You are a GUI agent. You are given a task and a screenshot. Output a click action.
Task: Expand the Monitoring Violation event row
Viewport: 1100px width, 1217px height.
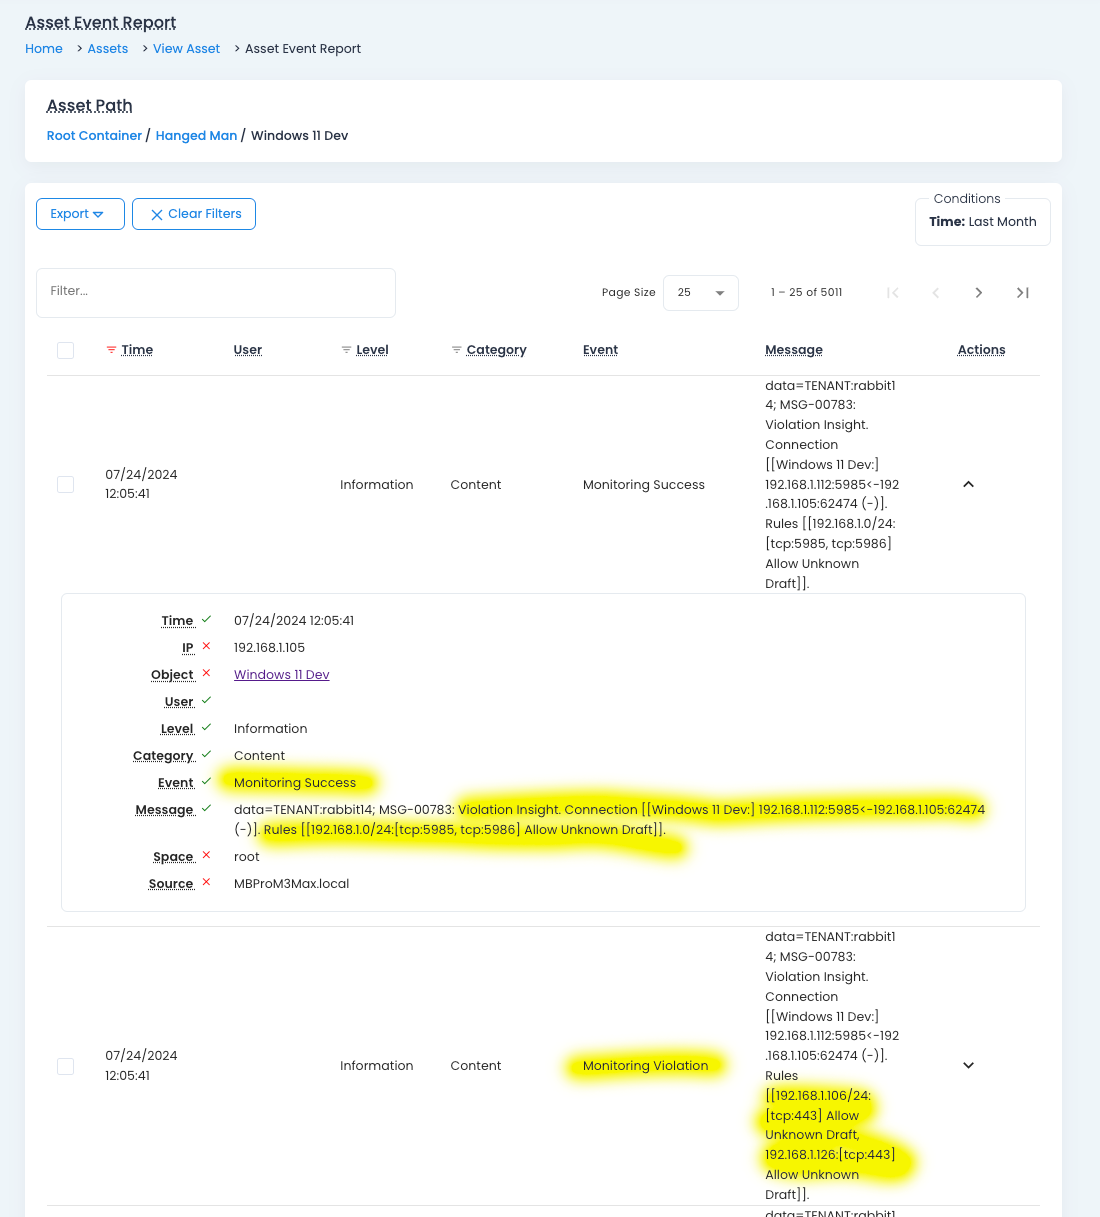click(968, 1066)
